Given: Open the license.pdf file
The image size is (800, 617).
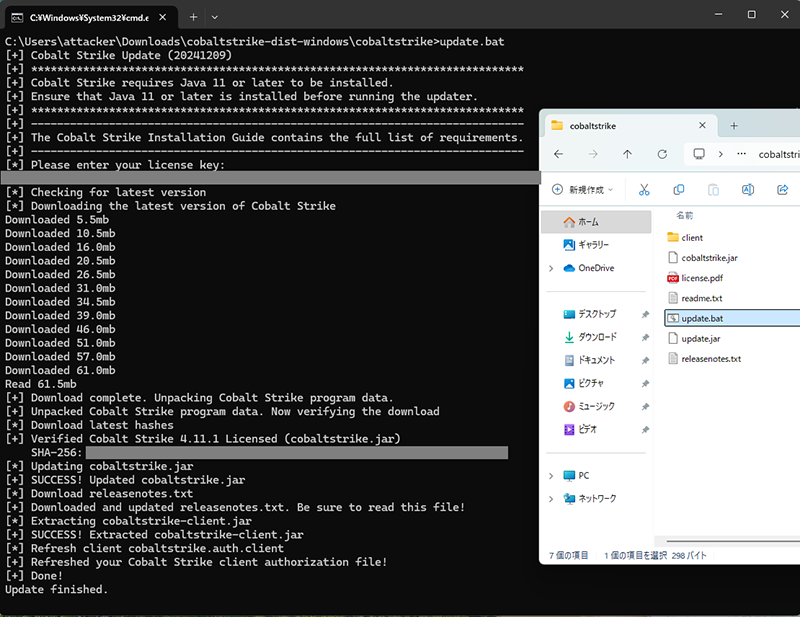Looking at the screenshot, I should point(701,278).
